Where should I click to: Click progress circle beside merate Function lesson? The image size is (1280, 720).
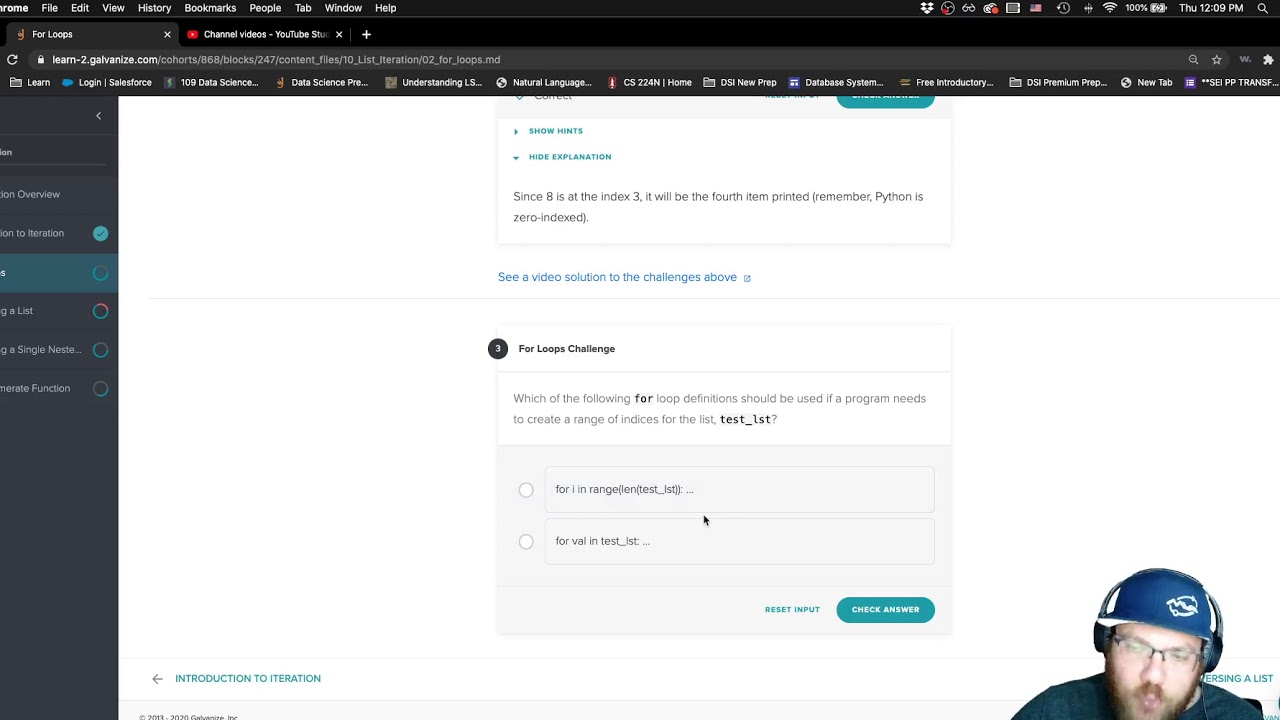click(101, 389)
